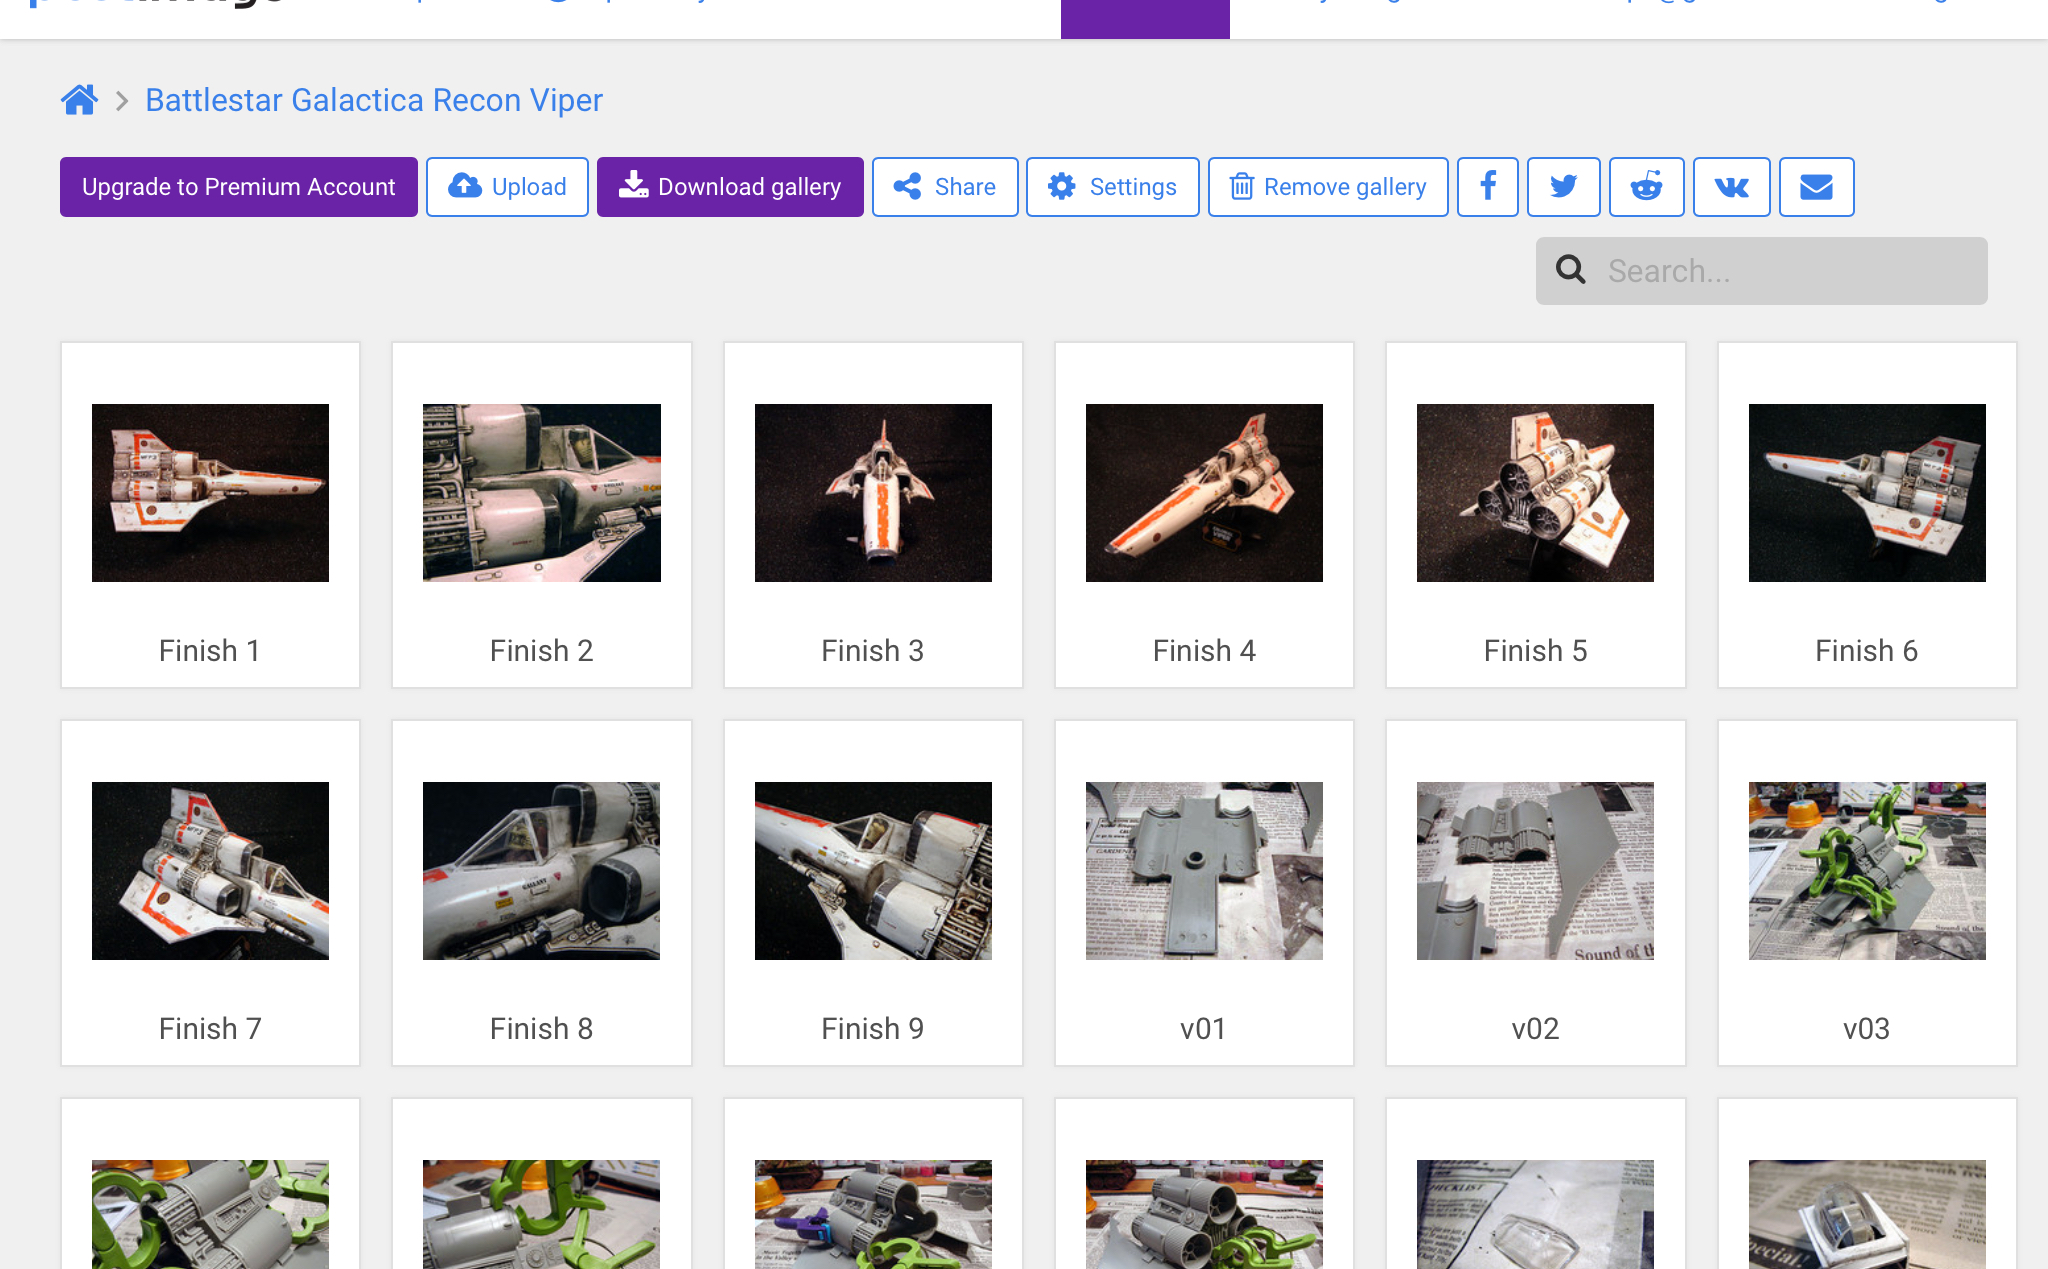The image size is (2048, 1269).
Task: Open Battlestar Galactica Recon Viper breadcrumb link
Action: pyautogui.click(x=374, y=100)
